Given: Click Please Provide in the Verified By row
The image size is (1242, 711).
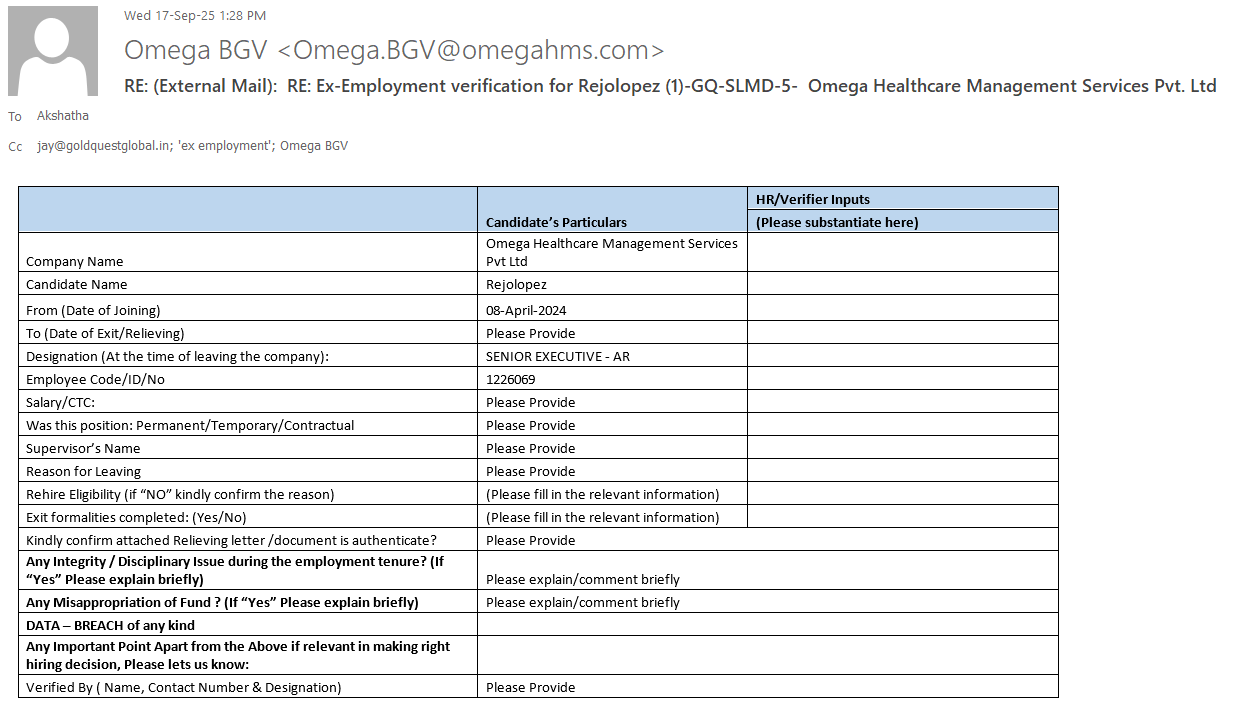Looking at the screenshot, I should pyautogui.click(x=530, y=687).
